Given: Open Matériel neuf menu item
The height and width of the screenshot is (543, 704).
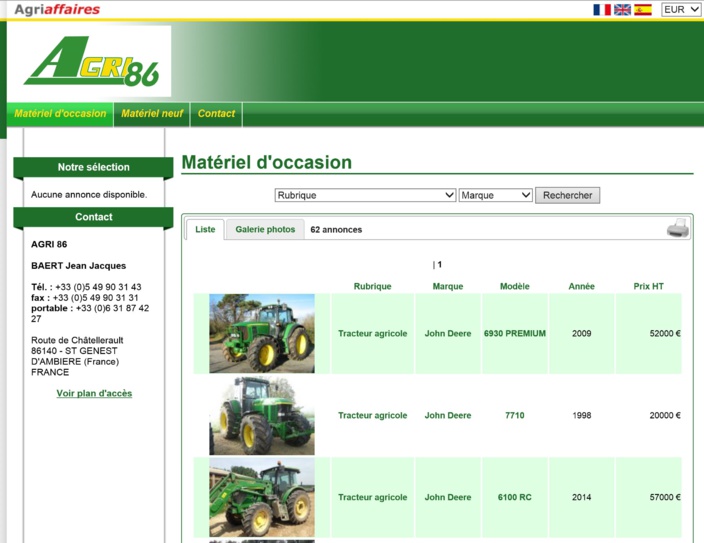Looking at the screenshot, I should point(152,114).
